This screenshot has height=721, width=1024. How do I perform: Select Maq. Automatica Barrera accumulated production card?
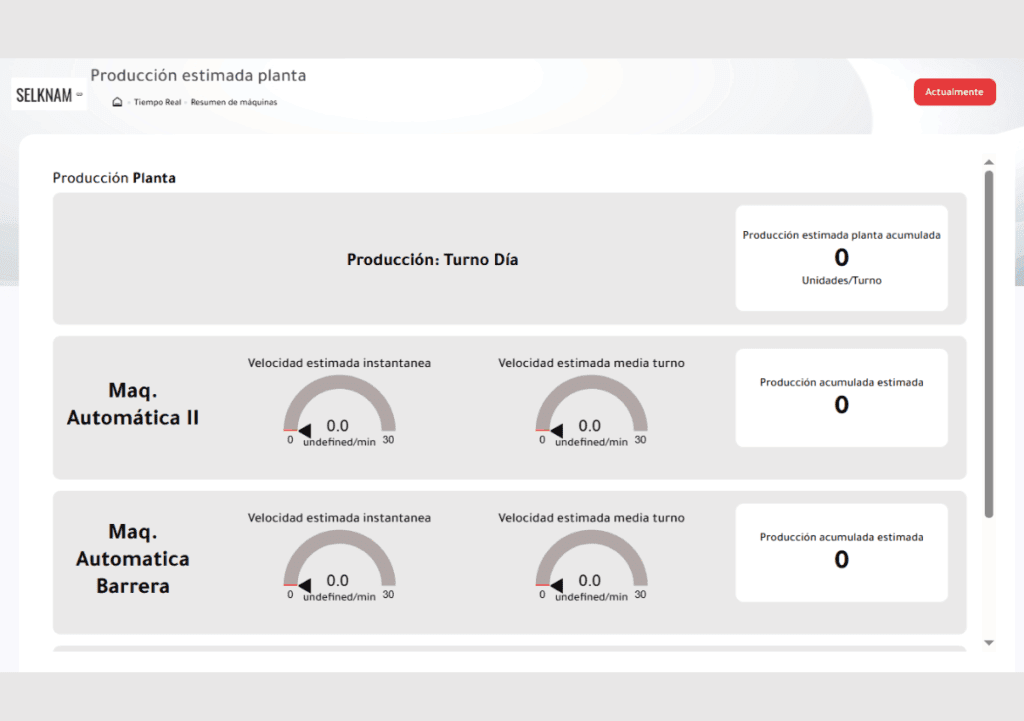click(x=841, y=552)
